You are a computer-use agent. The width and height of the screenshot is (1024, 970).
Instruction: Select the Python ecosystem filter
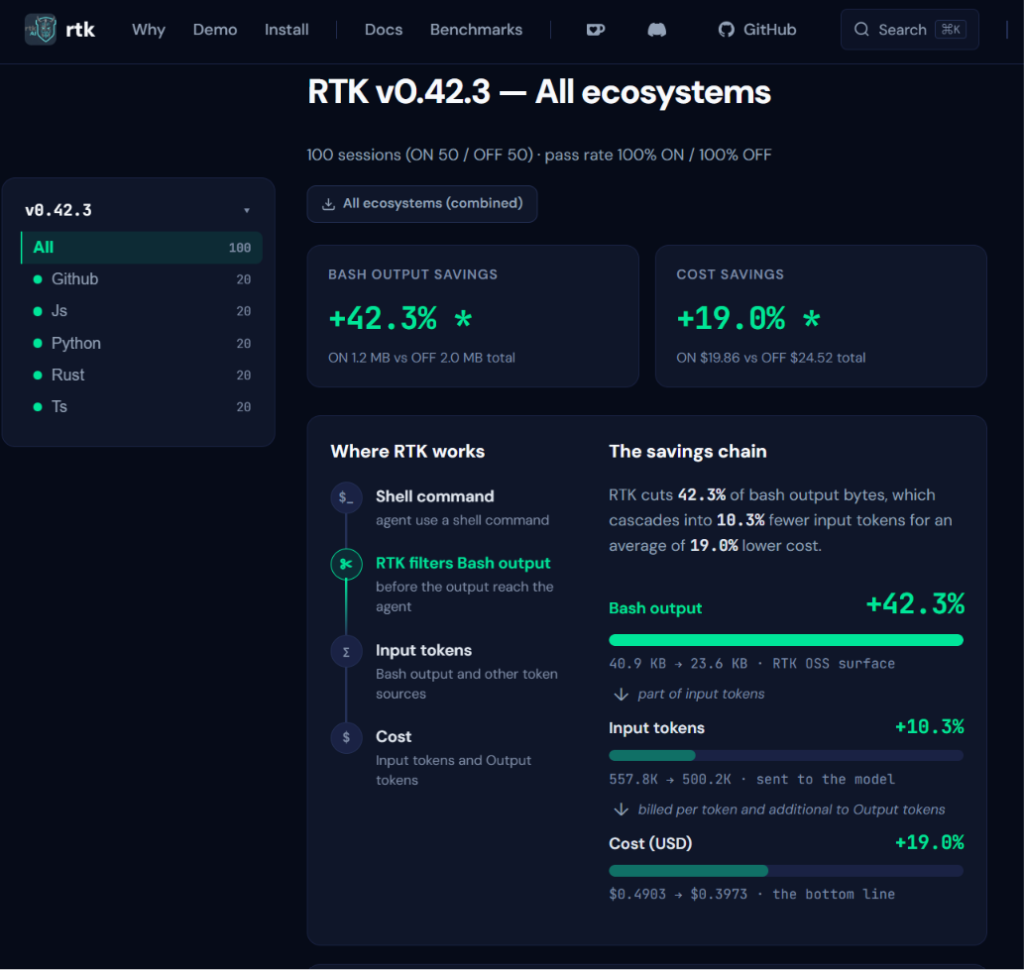(142, 343)
